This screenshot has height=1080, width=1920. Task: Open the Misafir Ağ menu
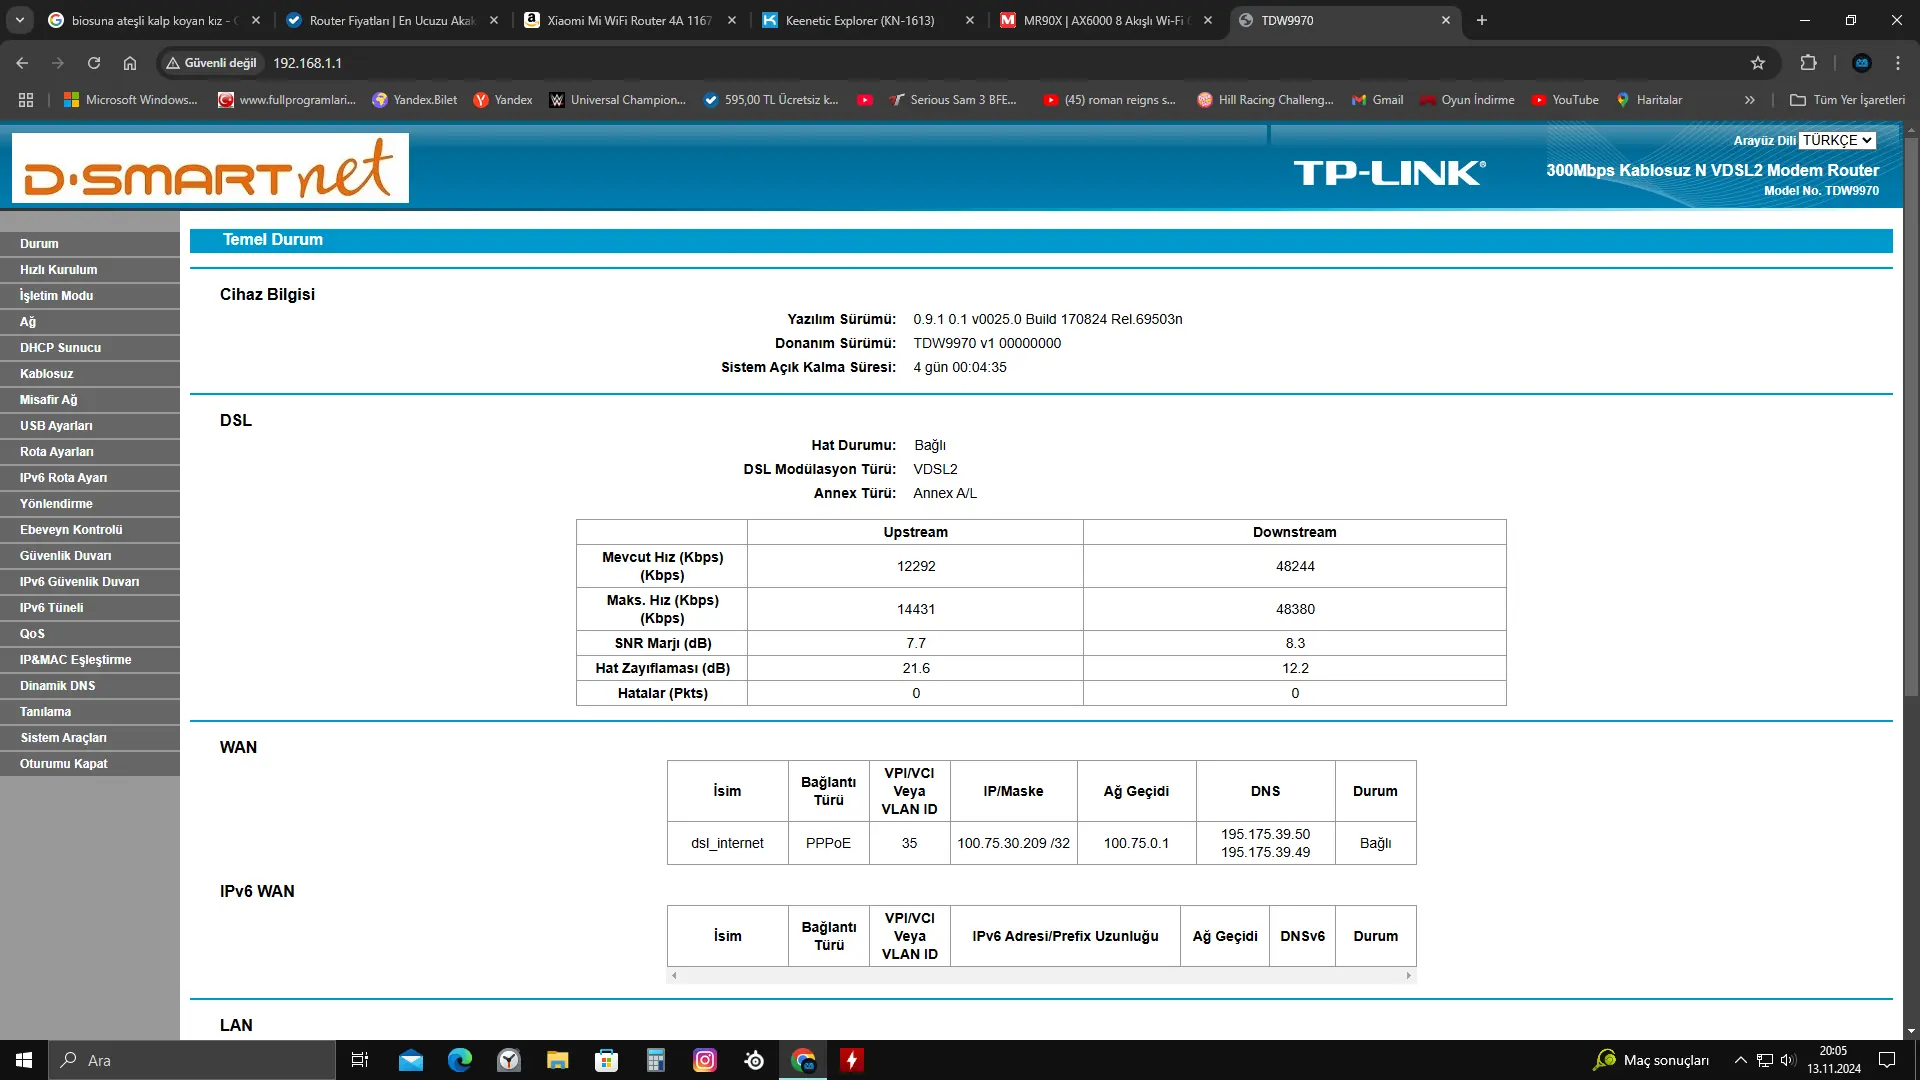click(x=90, y=400)
